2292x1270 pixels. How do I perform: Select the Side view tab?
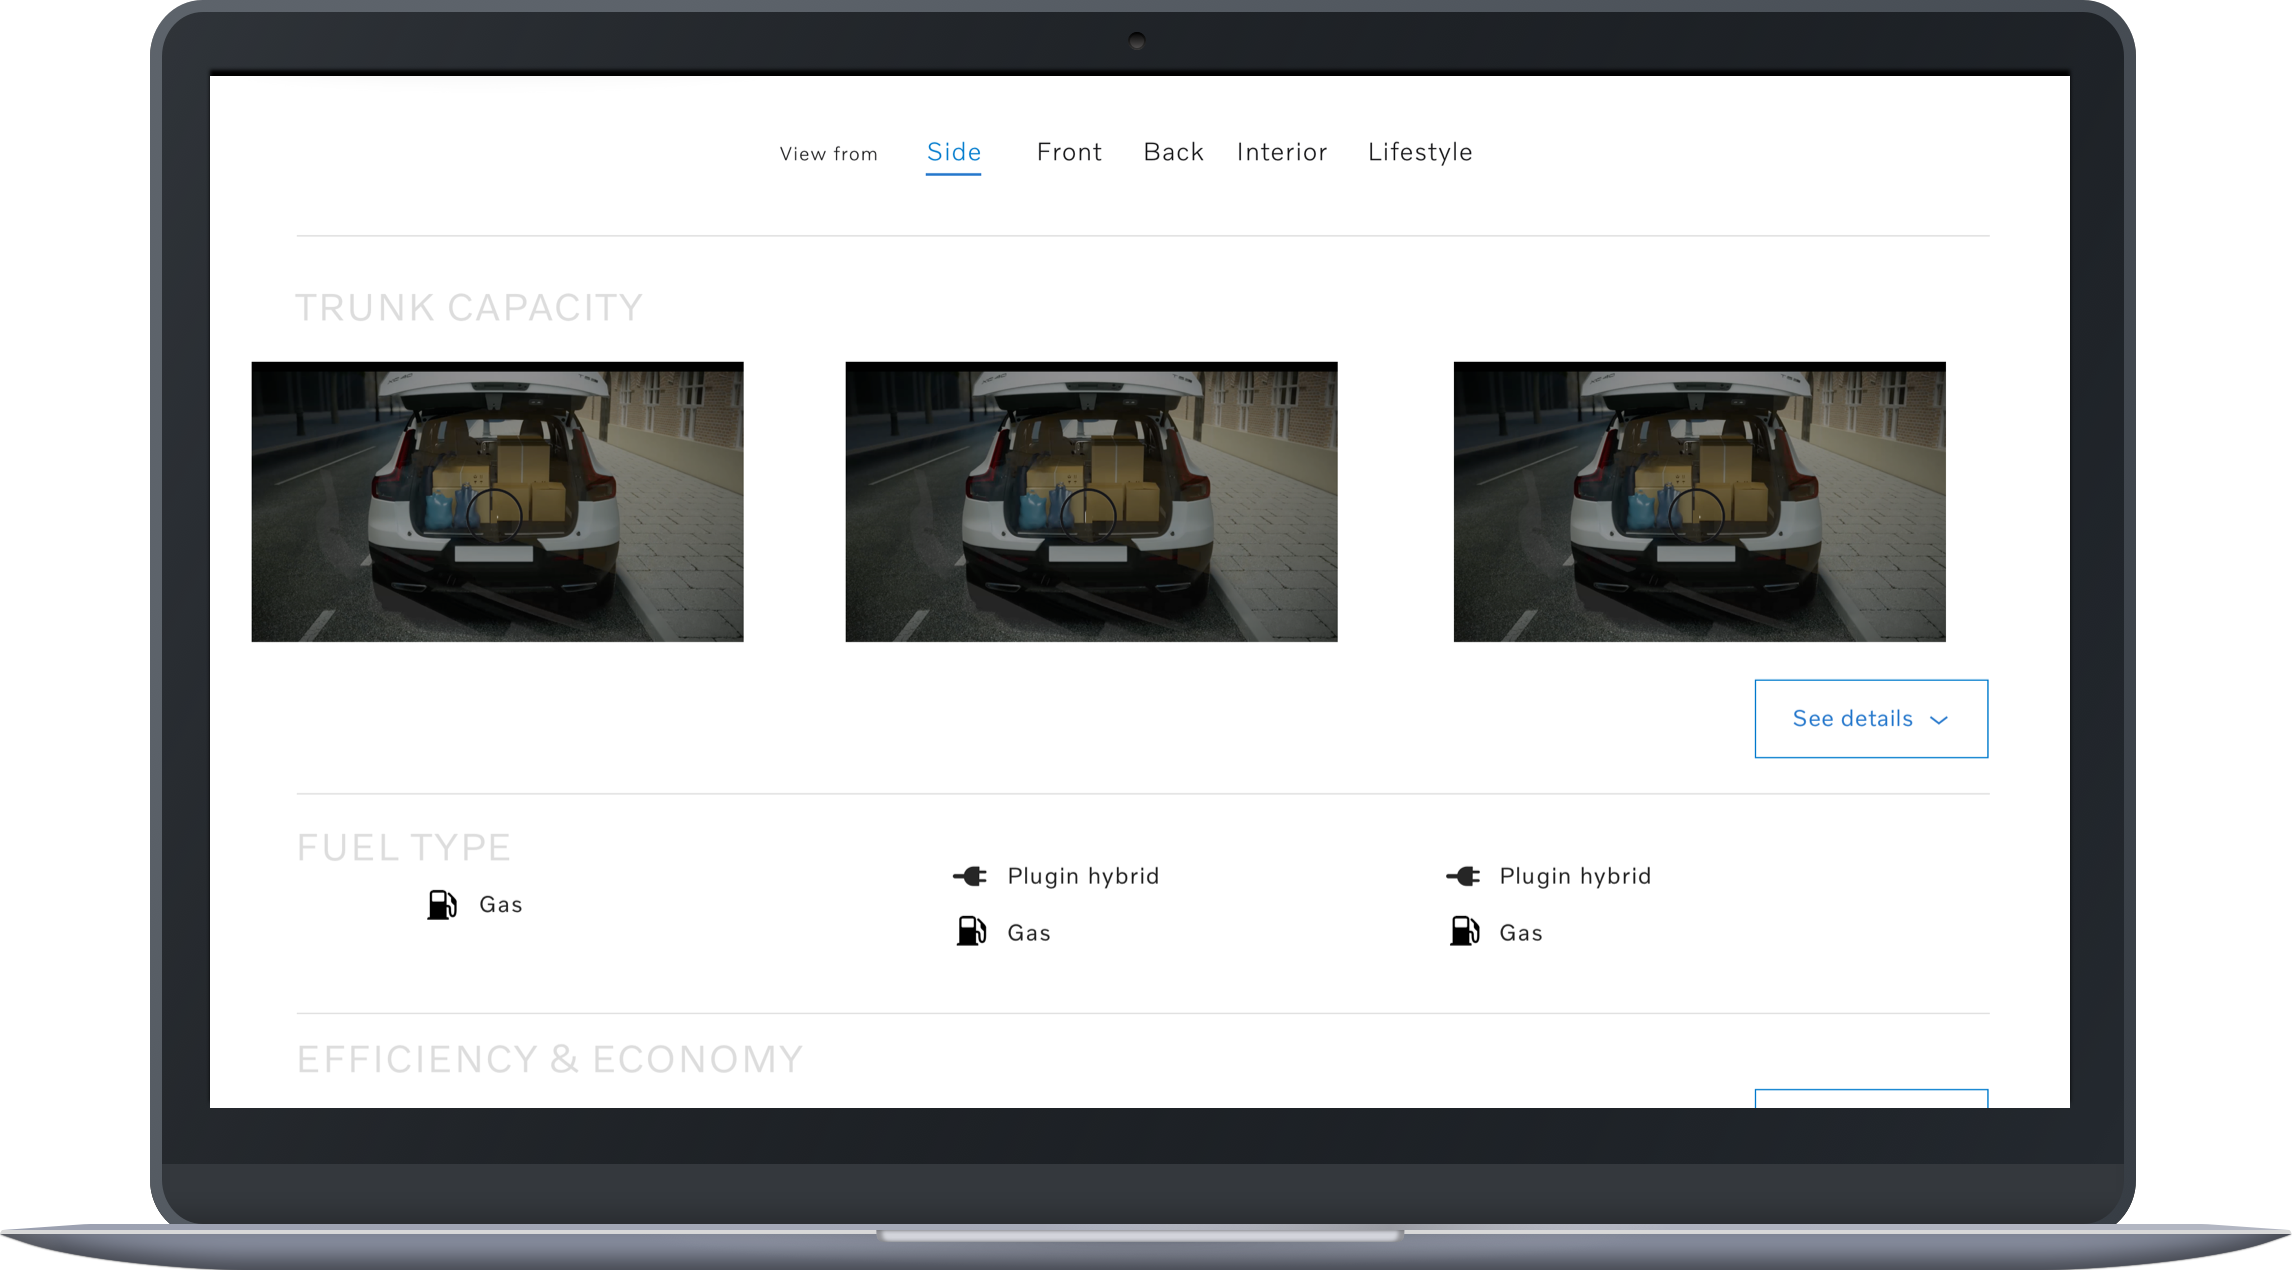(x=954, y=153)
